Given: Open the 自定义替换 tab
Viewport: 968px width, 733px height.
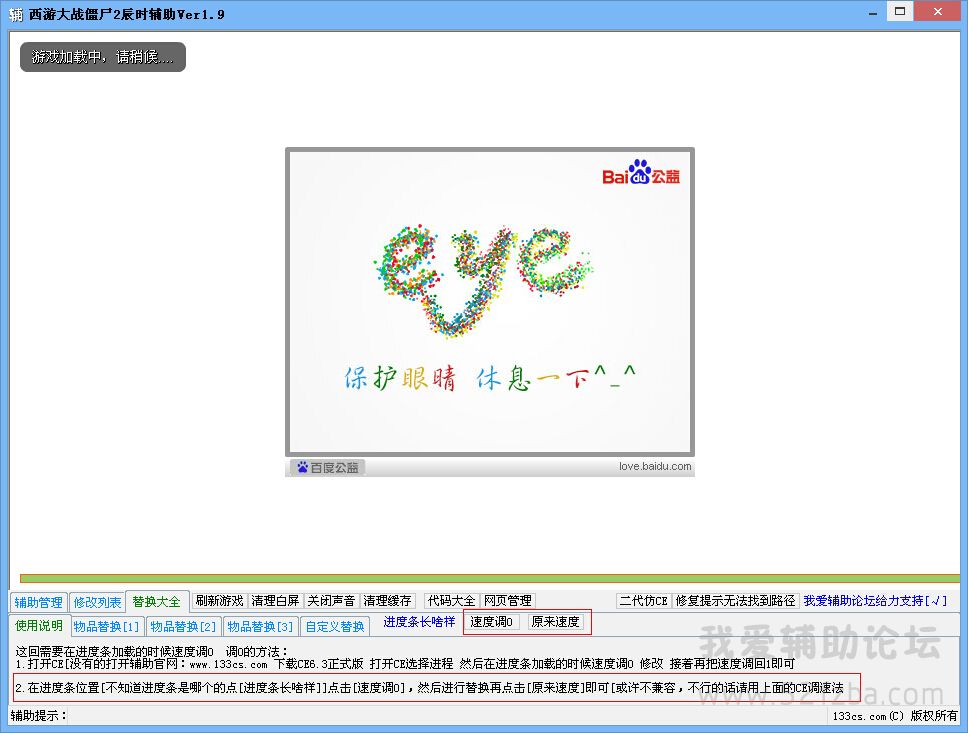Looking at the screenshot, I should pos(335,627).
